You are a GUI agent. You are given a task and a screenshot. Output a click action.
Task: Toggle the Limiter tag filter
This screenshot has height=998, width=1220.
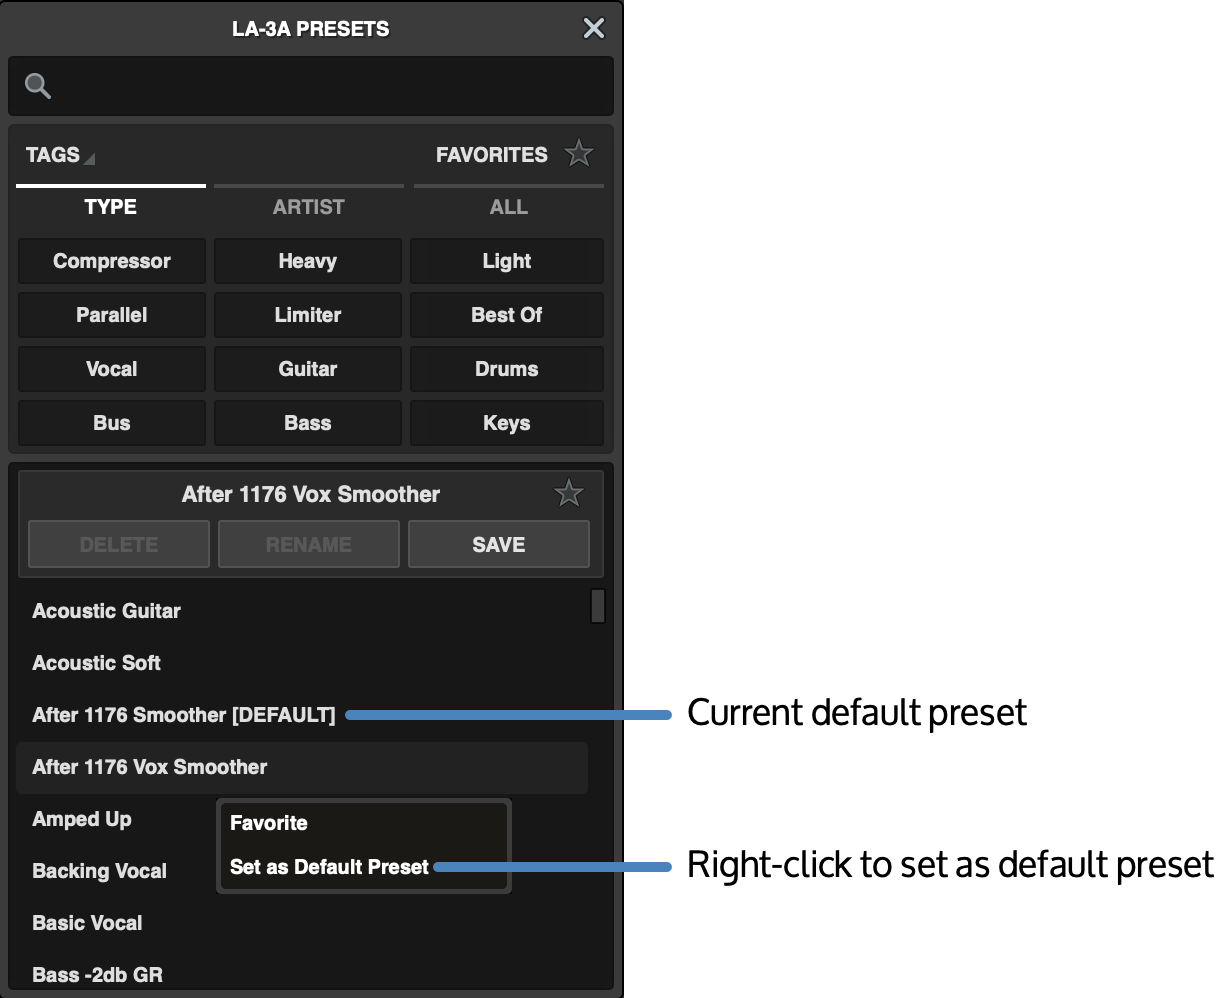coord(308,315)
